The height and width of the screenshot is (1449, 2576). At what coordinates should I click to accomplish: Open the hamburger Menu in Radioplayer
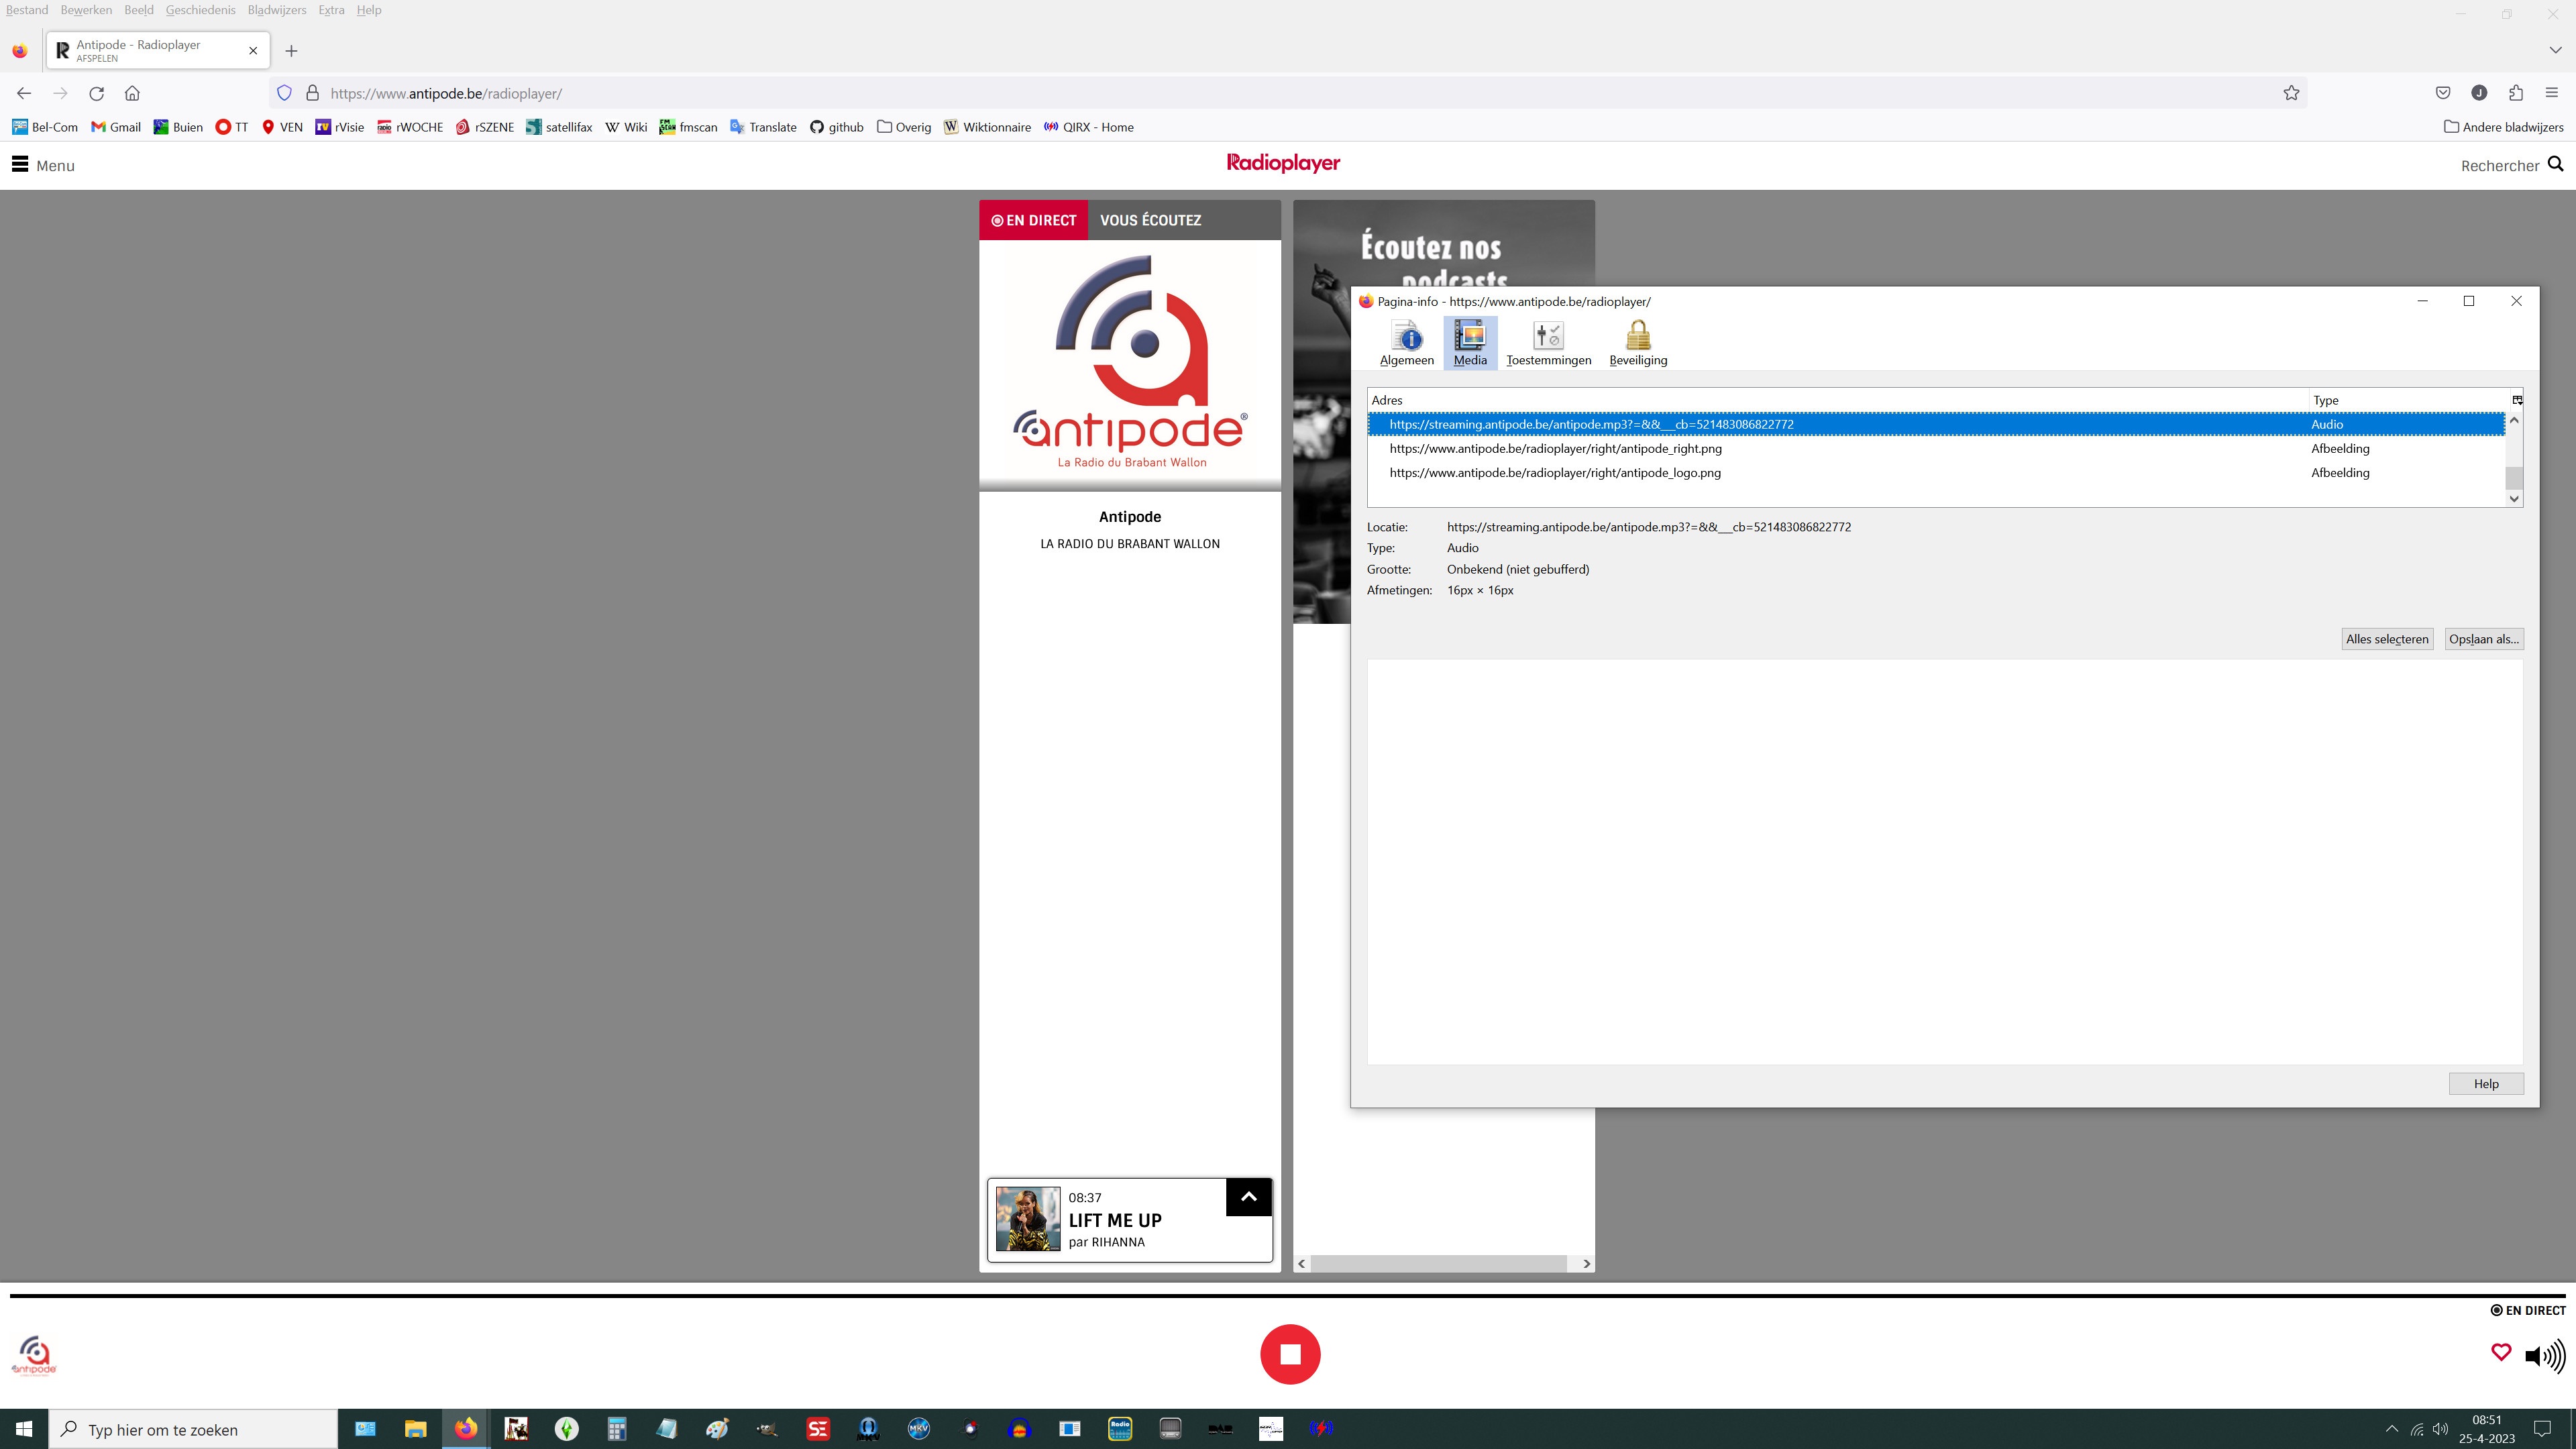[43, 165]
